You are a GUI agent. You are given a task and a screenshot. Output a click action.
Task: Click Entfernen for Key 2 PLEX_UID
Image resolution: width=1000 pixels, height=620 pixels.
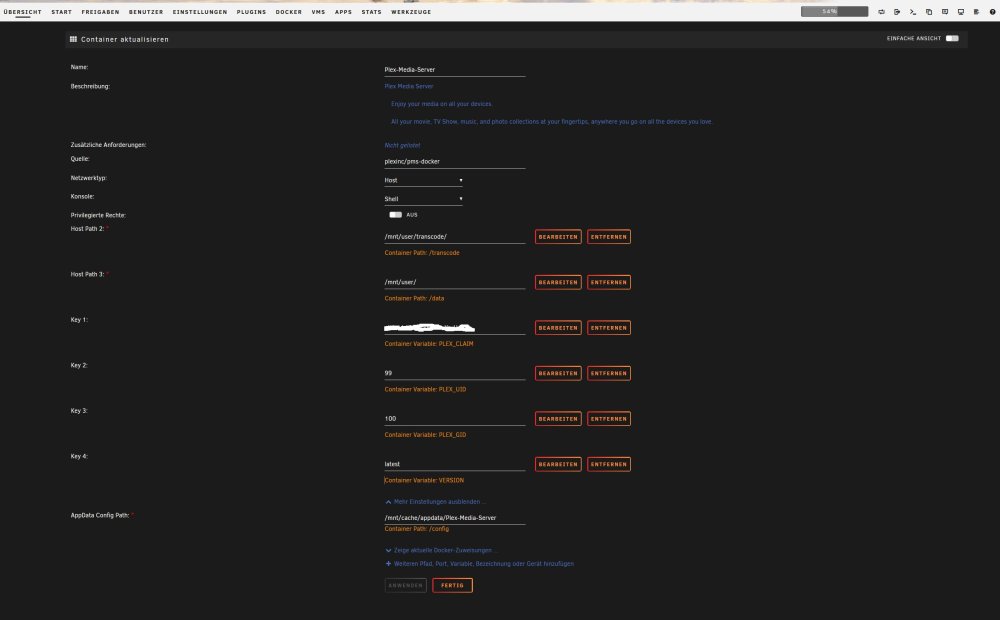(x=608, y=373)
